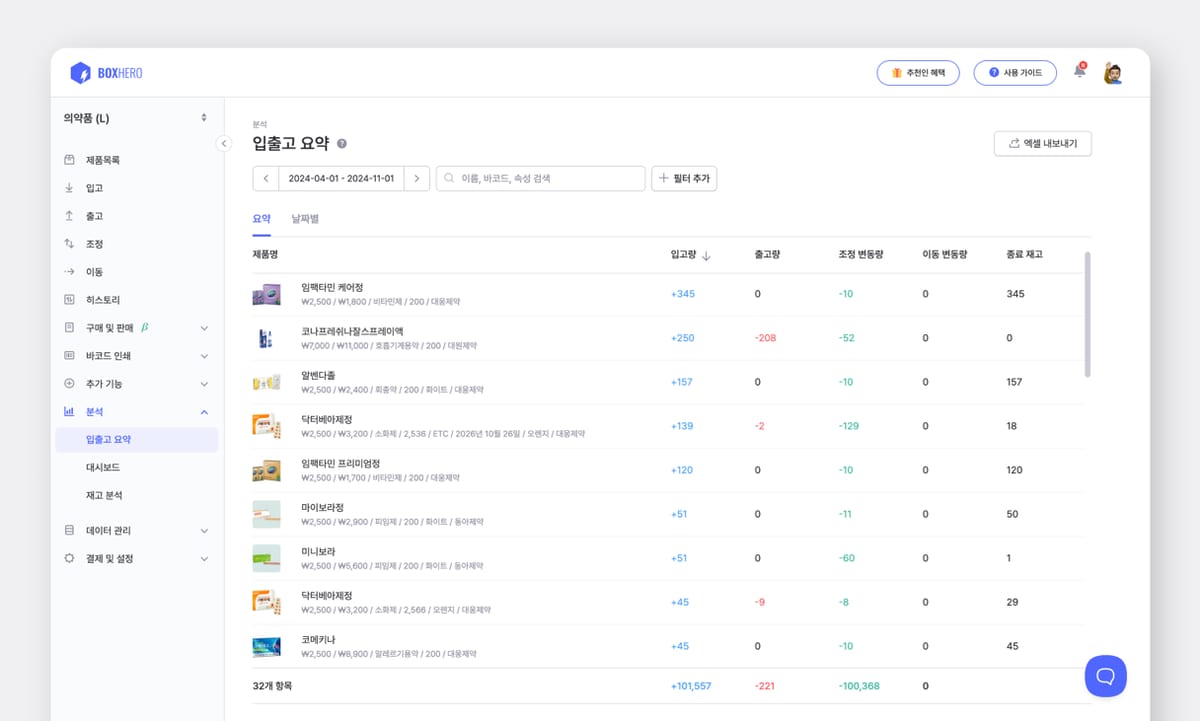Click the 추가 기능 plus icon

pyautogui.click(x=69, y=384)
